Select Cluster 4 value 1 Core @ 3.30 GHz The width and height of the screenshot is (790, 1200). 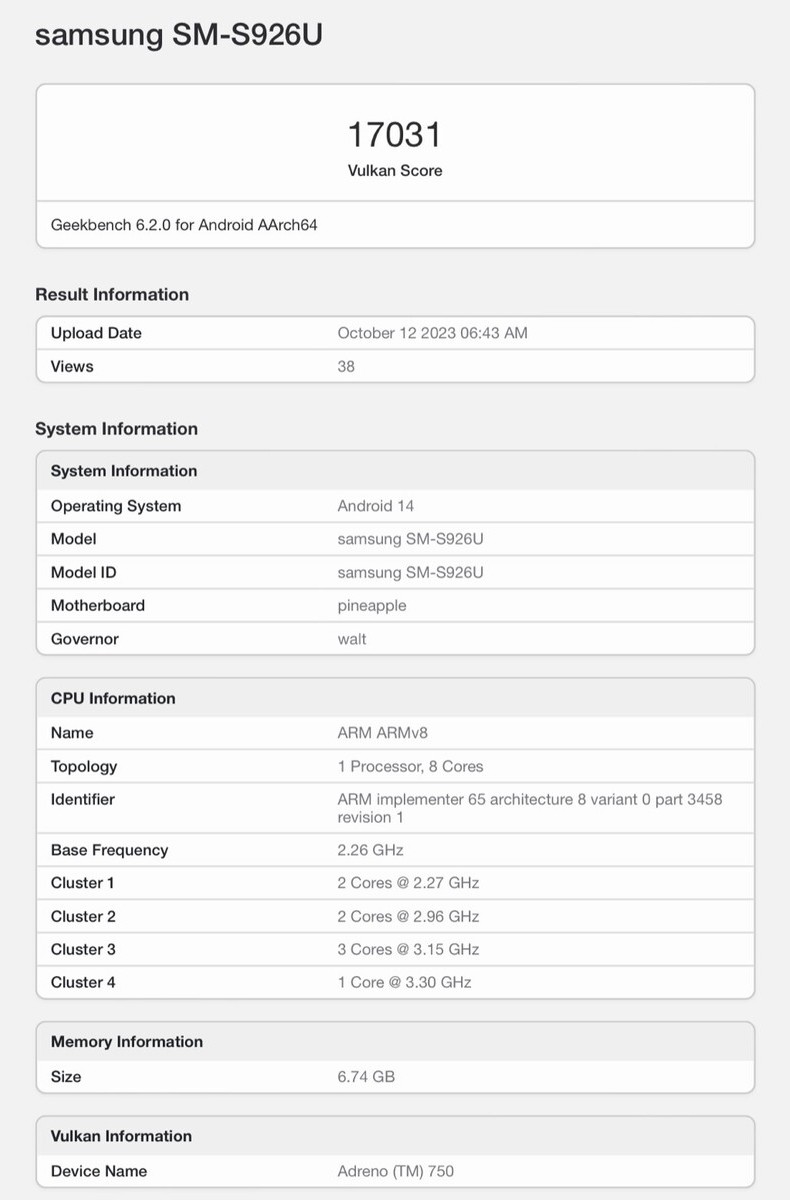[404, 982]
